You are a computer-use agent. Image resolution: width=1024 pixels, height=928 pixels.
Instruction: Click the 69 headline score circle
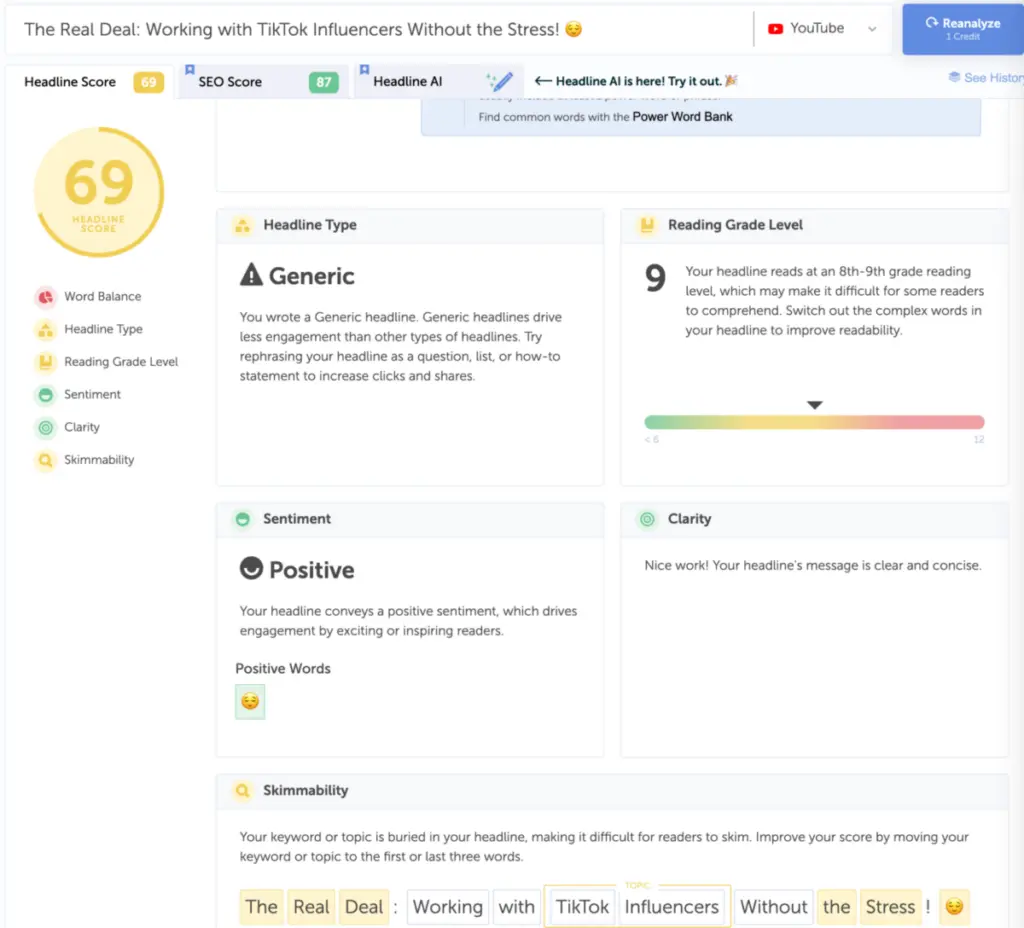99,191
